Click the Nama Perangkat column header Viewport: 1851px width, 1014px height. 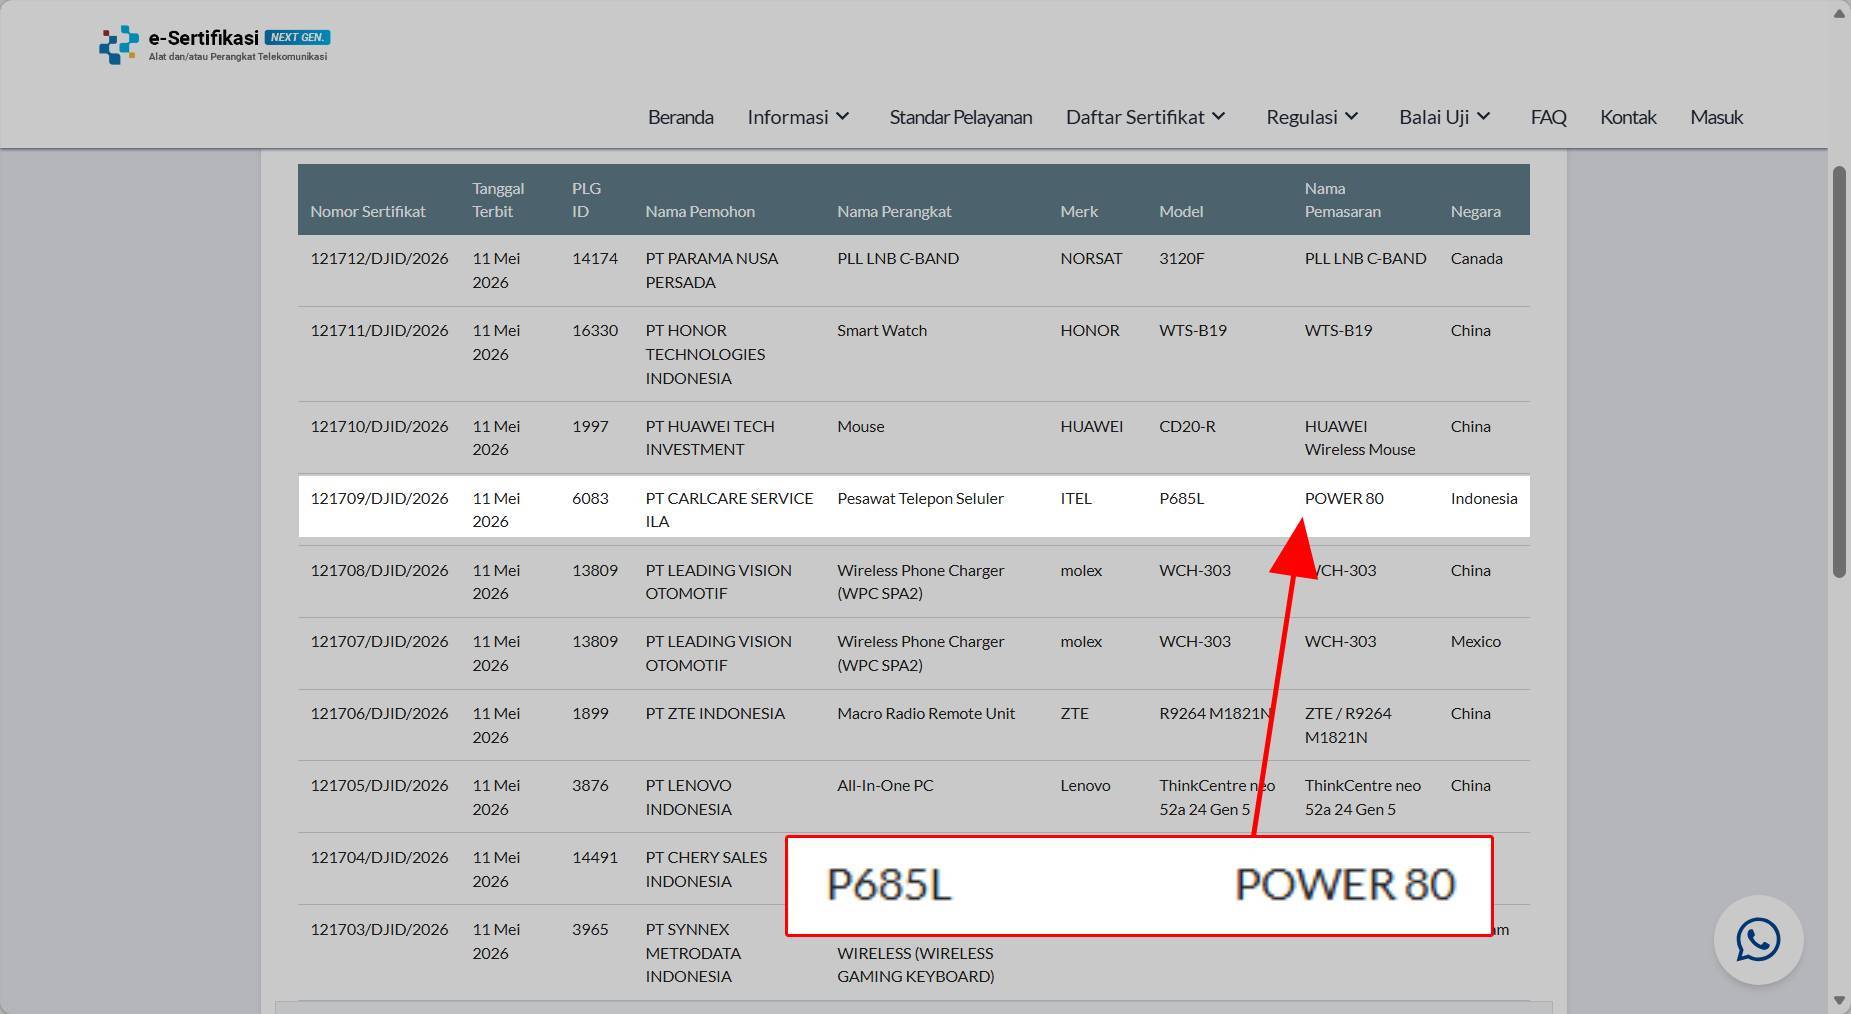pos(894,211)
